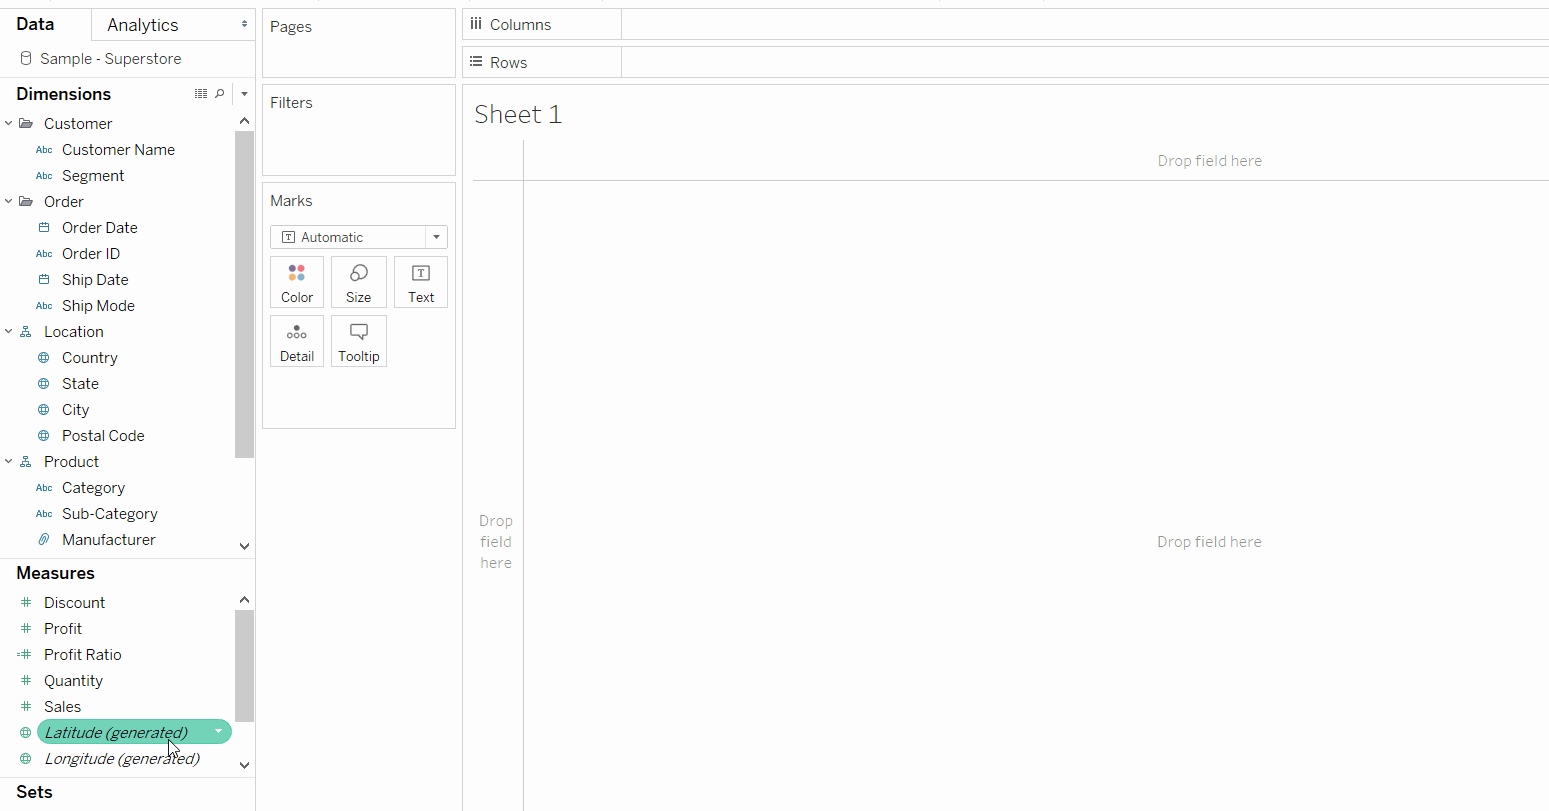Click the Sets section header
The image size is (1549, 811).
[34, 792]
